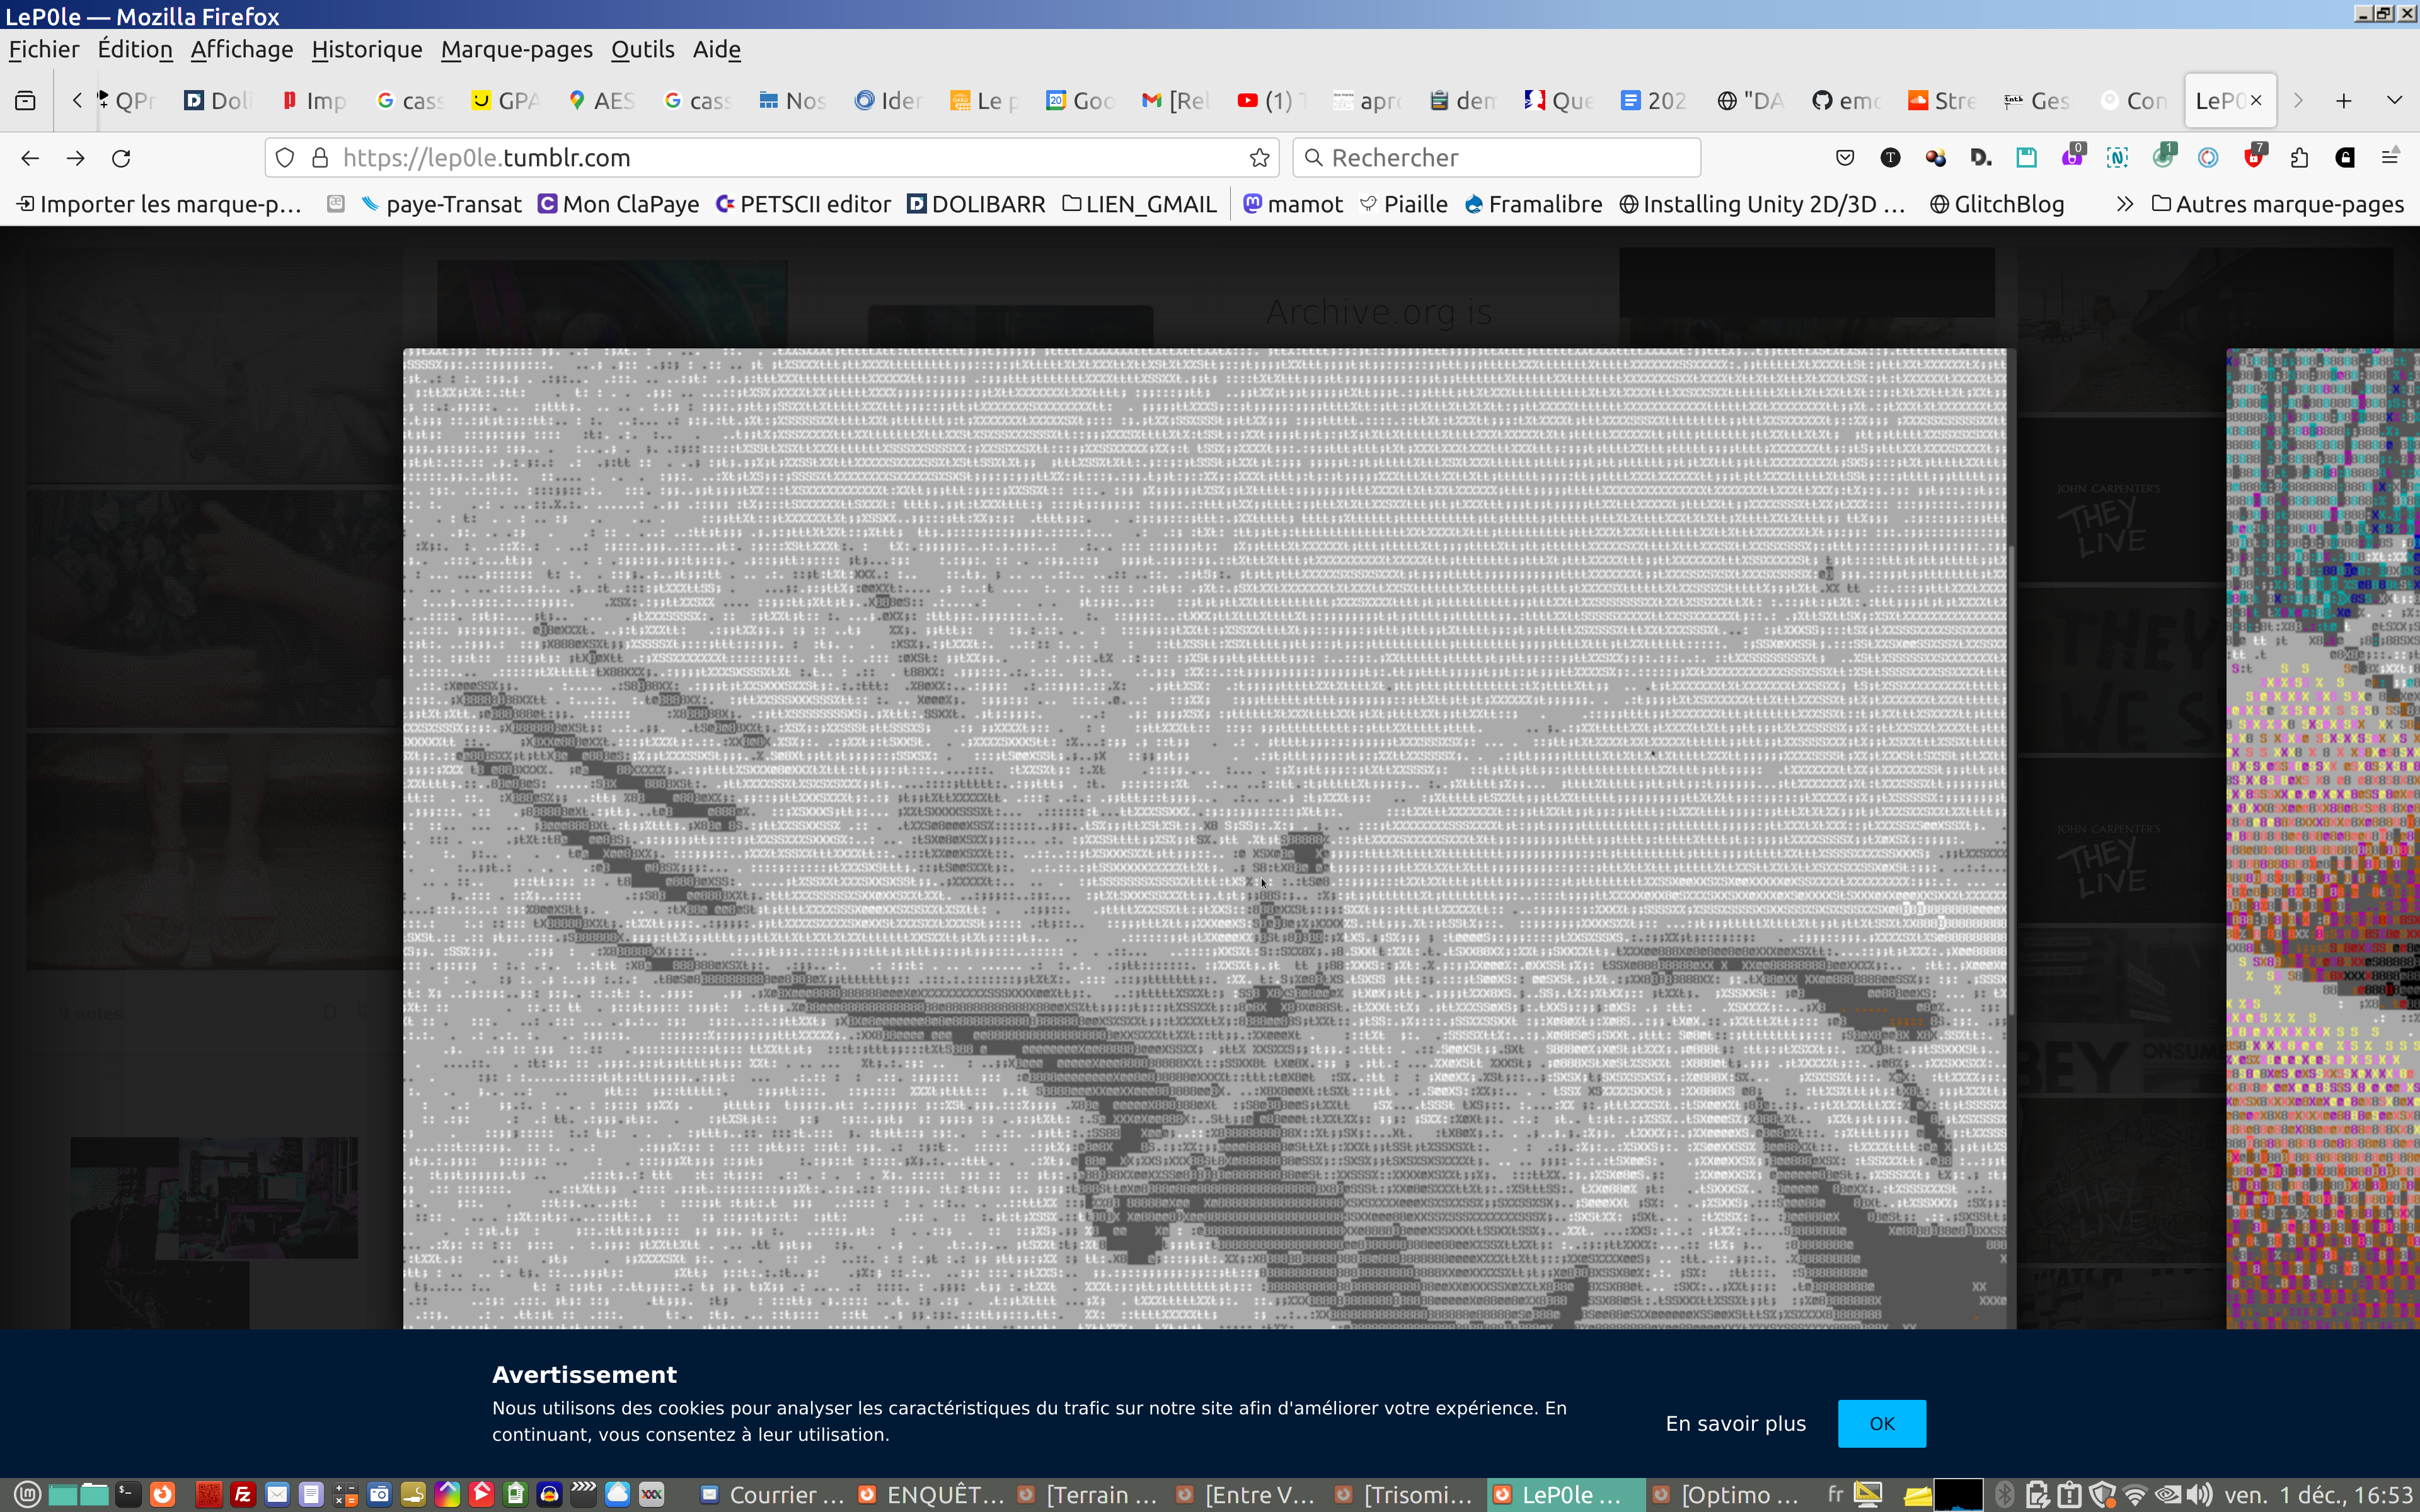Open the Autres marque-pages folder
This screenshot has width=2420, height=1512.
2278,204
